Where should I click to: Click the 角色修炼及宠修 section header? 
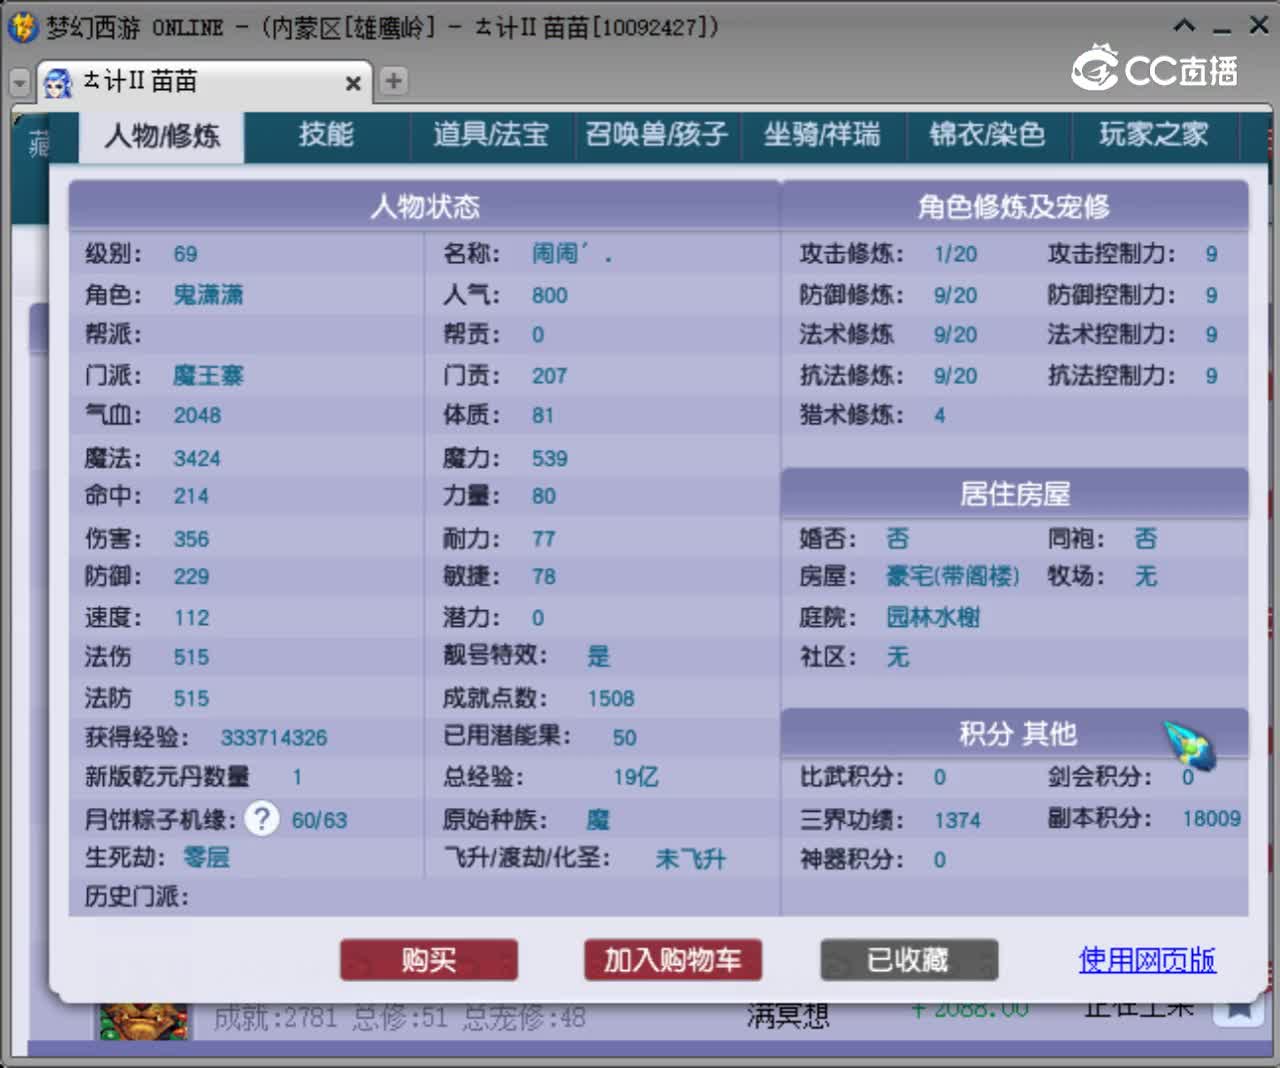1014,206
